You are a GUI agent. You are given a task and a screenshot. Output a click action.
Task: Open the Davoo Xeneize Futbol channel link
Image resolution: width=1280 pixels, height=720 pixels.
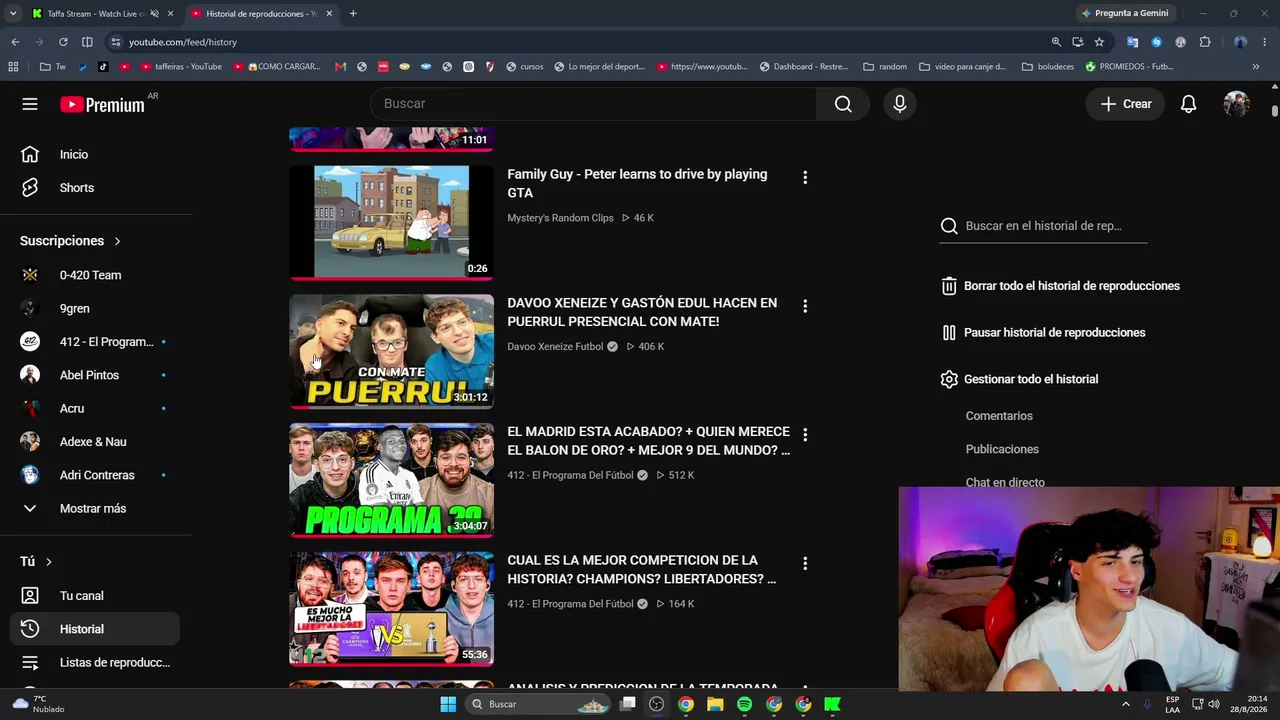(555, 347)
